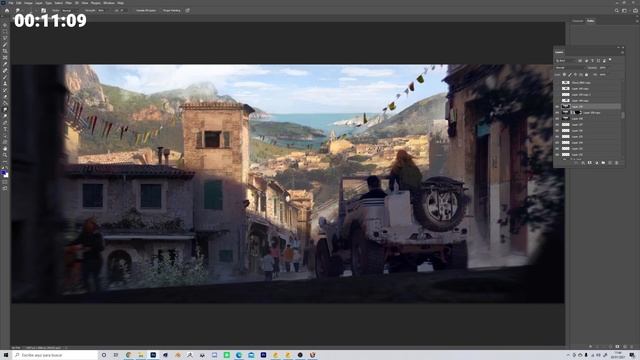Collapse the Layers panel with double-arrow icon

pyautogui.click(x=618, y=47)
